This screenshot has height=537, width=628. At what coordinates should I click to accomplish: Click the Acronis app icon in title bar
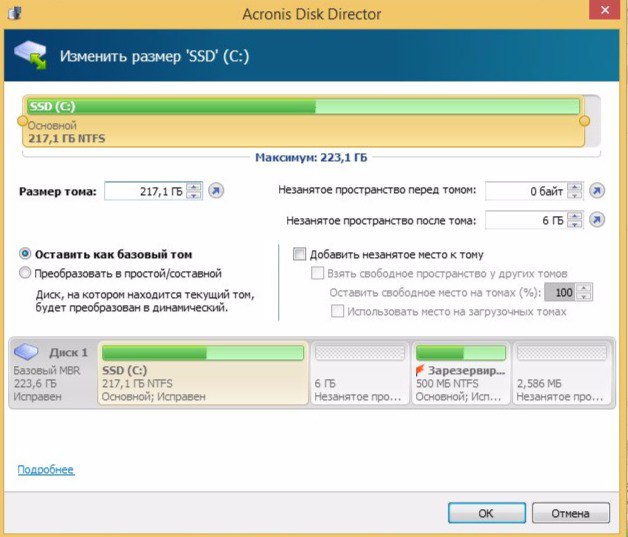(14, 12)
